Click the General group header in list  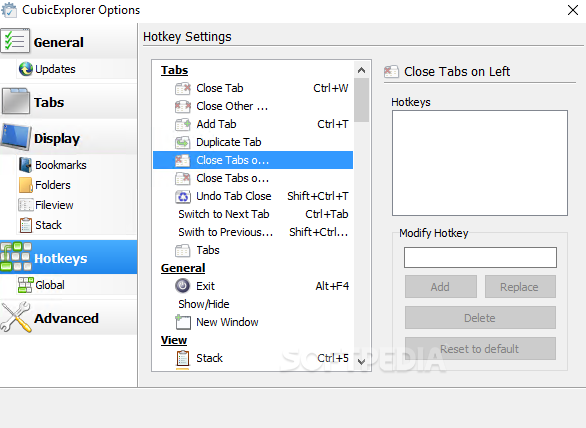(183, 268)
